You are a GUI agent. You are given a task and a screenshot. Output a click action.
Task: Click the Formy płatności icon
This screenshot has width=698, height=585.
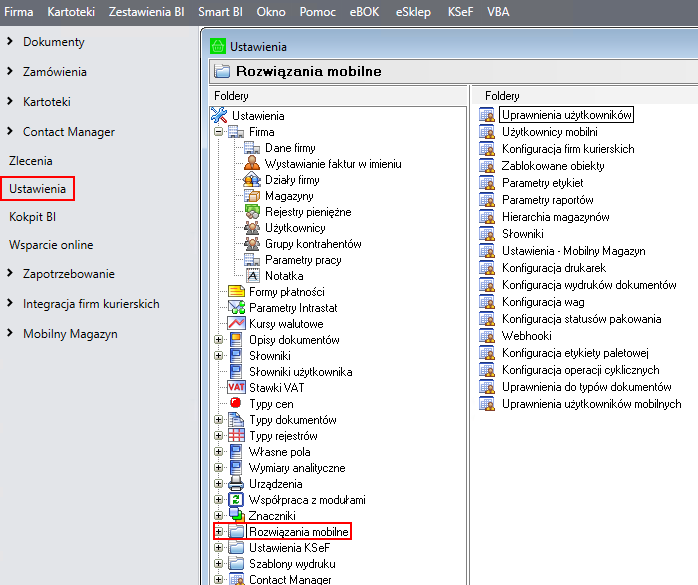tap(237, 292)
